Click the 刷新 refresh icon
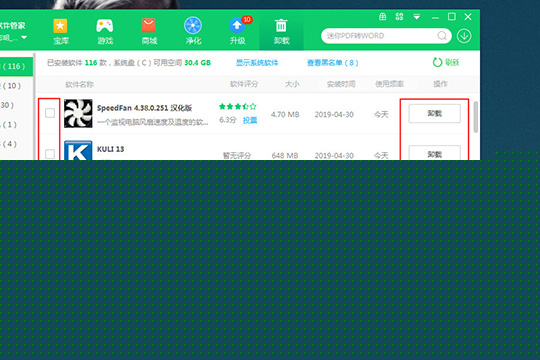540x360 pixels. (x=437, y=62)
